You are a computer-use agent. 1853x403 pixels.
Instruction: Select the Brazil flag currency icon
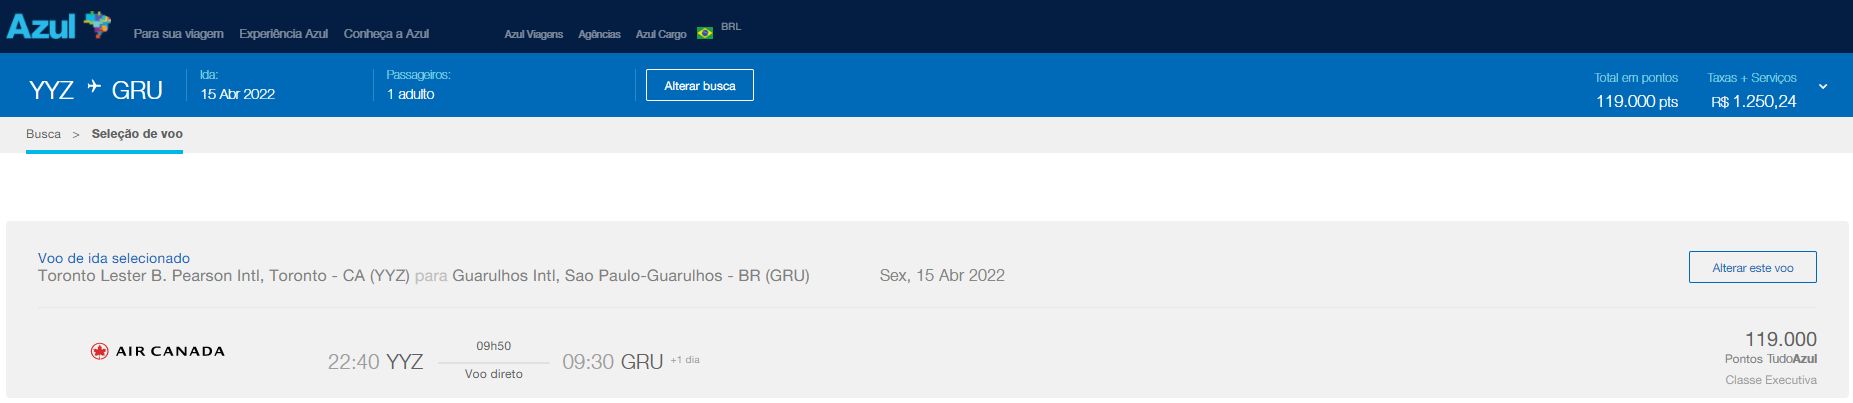(x=705, y=33)
